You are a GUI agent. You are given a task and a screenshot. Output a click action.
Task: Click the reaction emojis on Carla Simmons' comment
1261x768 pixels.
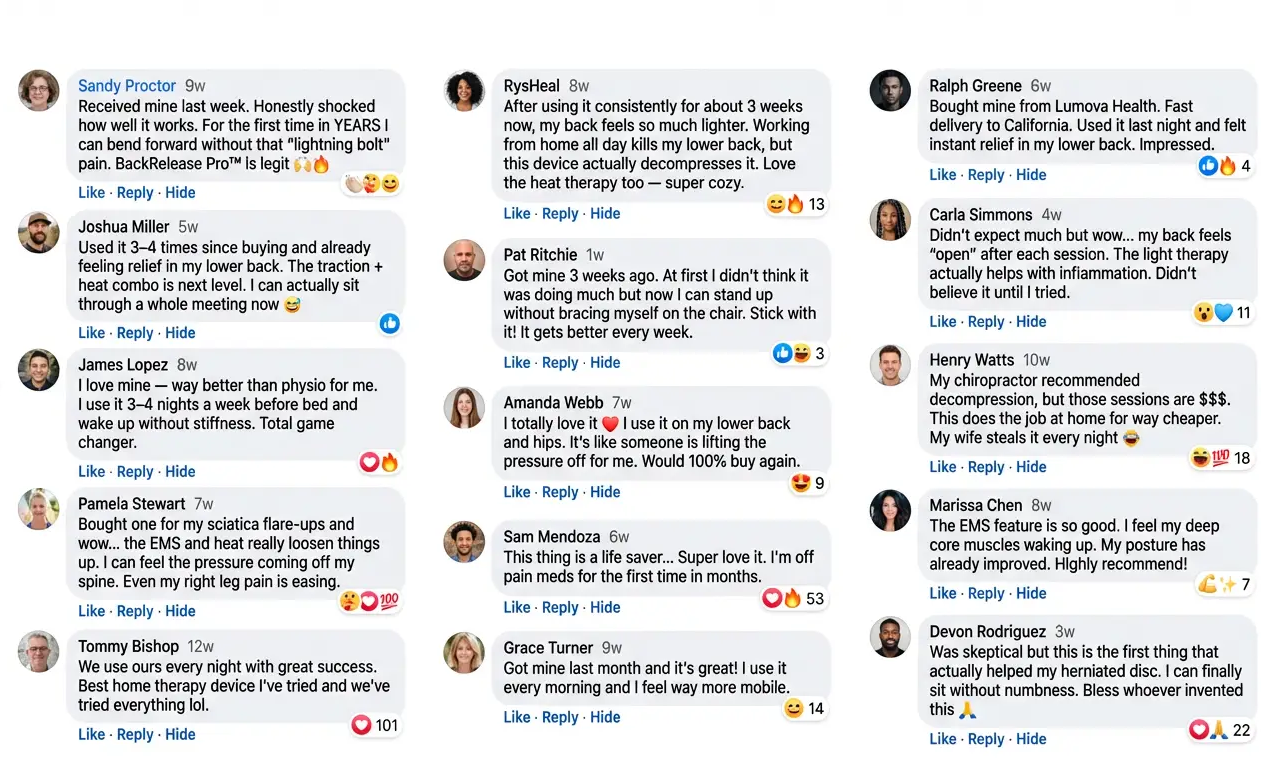pos(1223,312)
